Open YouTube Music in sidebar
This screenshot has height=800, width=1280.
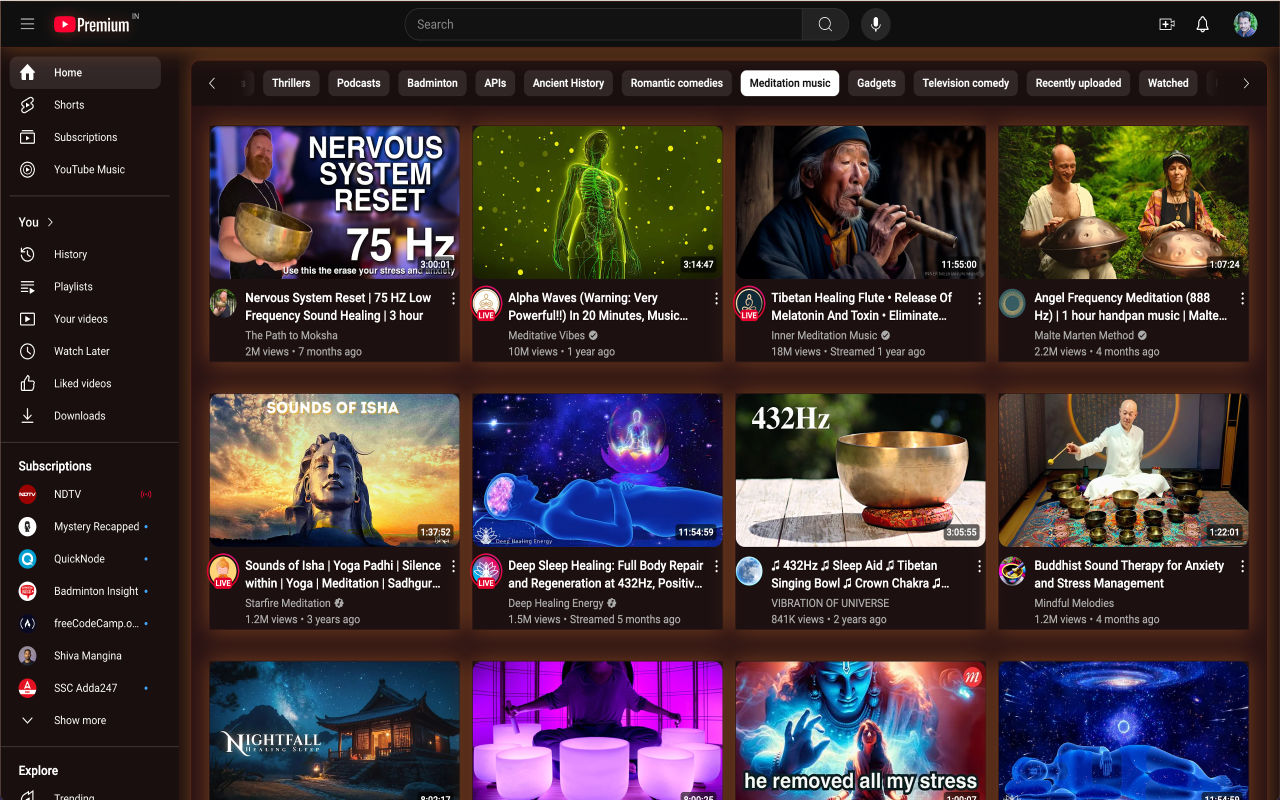[85, 169]
